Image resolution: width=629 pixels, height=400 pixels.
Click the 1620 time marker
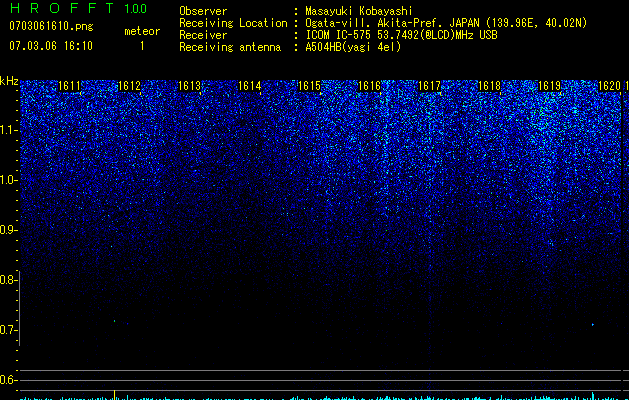click(x=609, y=86)
